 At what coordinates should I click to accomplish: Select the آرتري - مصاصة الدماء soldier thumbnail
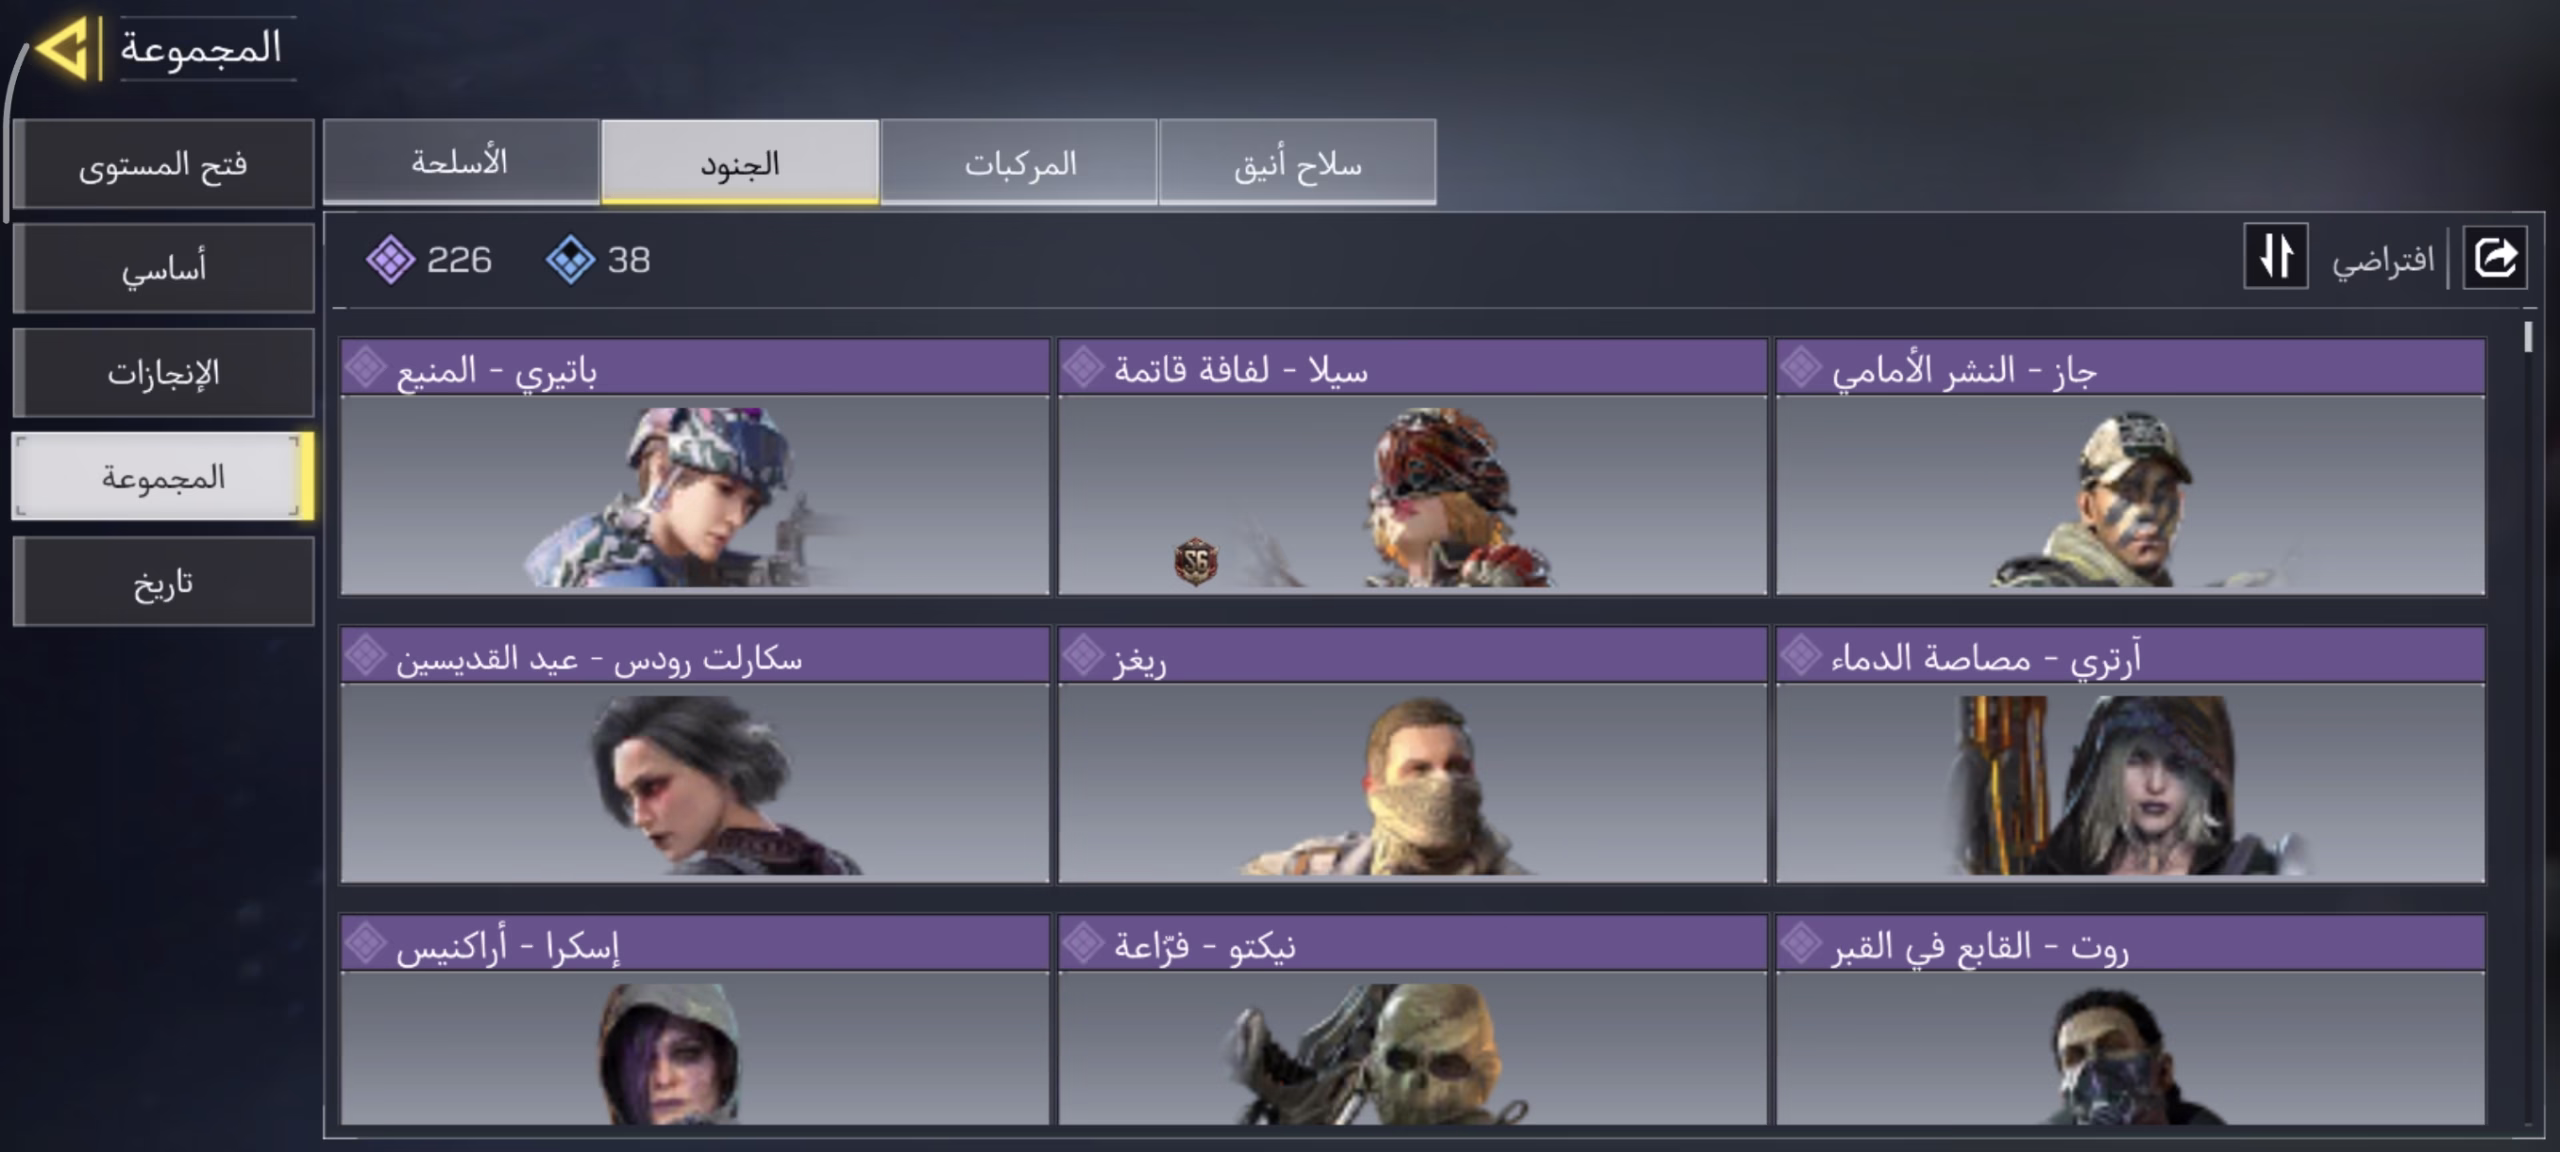2130,782
